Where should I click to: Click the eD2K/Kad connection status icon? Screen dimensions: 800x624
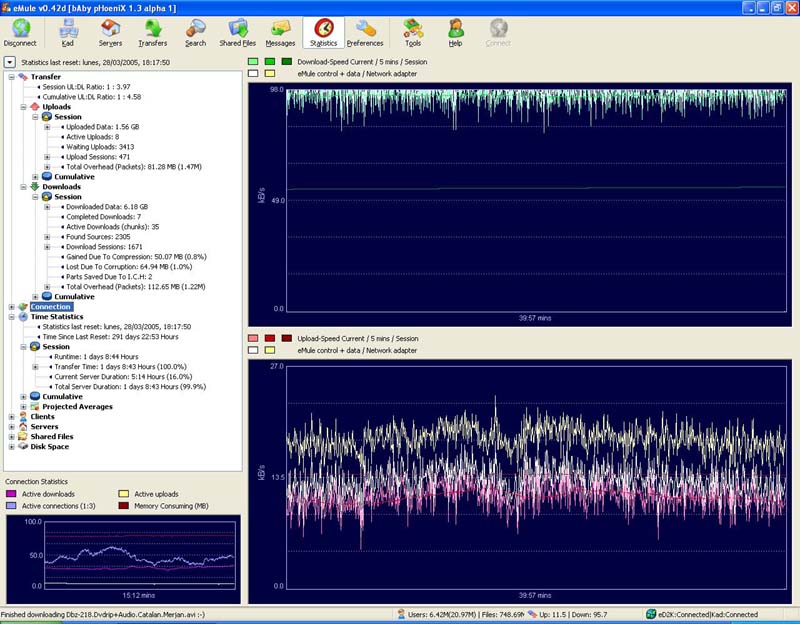coord(650,614)
